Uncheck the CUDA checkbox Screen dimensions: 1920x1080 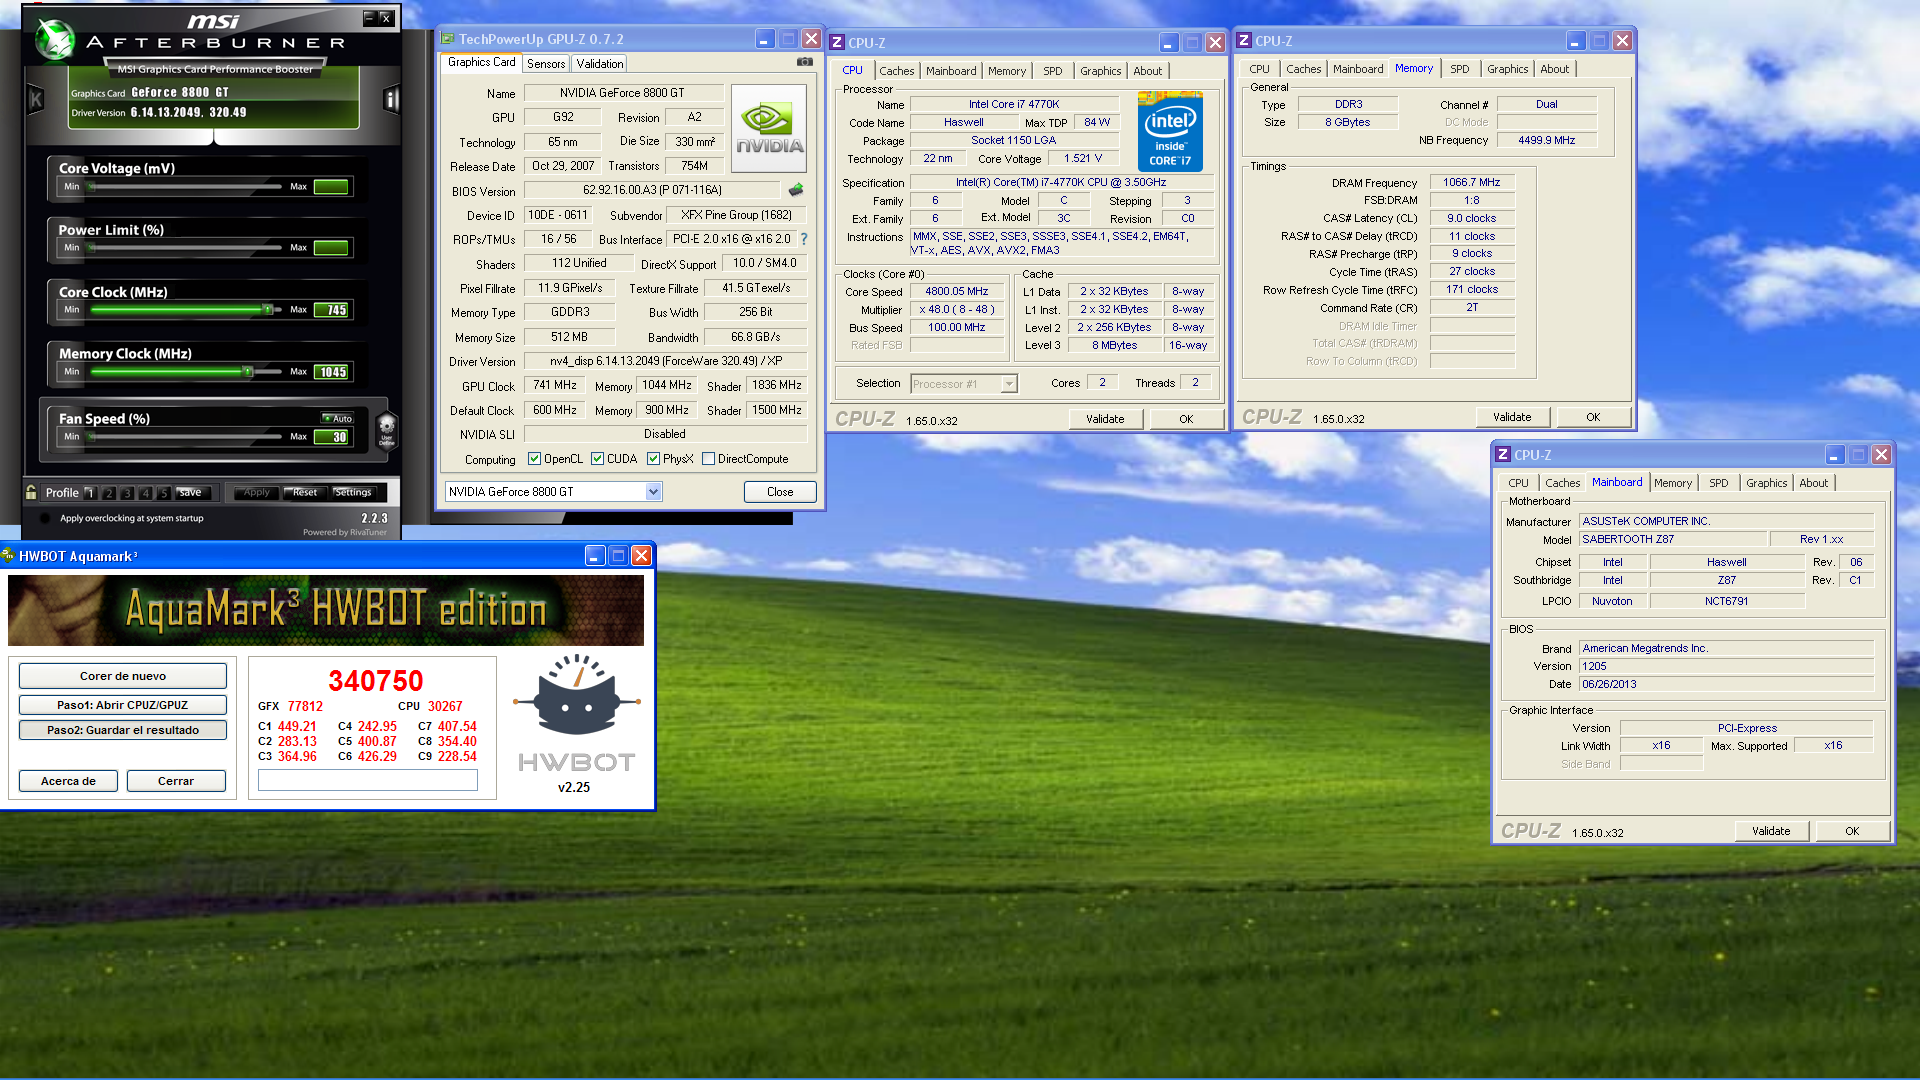(x=597, y=459)
